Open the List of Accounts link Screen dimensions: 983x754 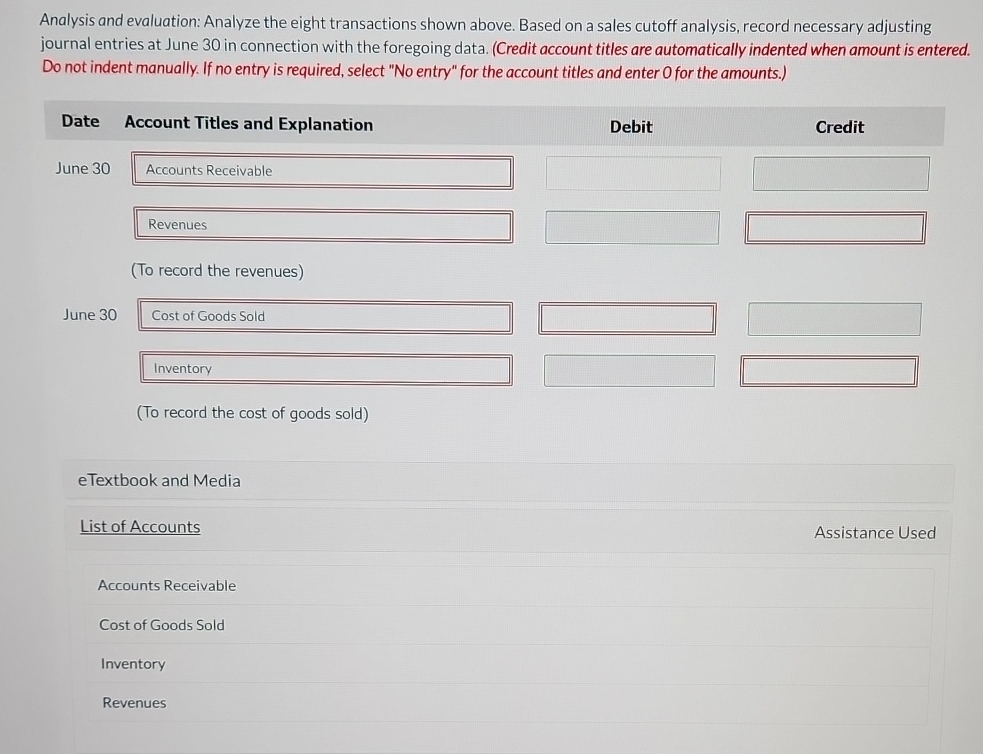(x=140, y=526)
